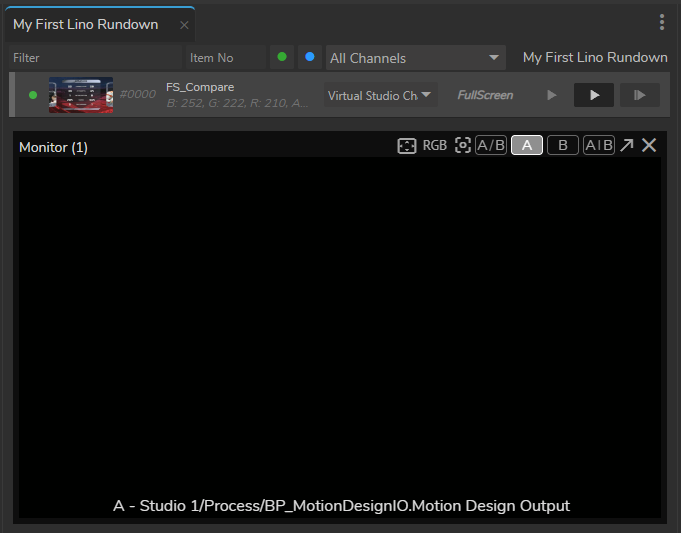Image resolution: width=681 pixels, height=533 pixels.
Task: Select the My First Lino Rundown tab
Action: (86, 24)
